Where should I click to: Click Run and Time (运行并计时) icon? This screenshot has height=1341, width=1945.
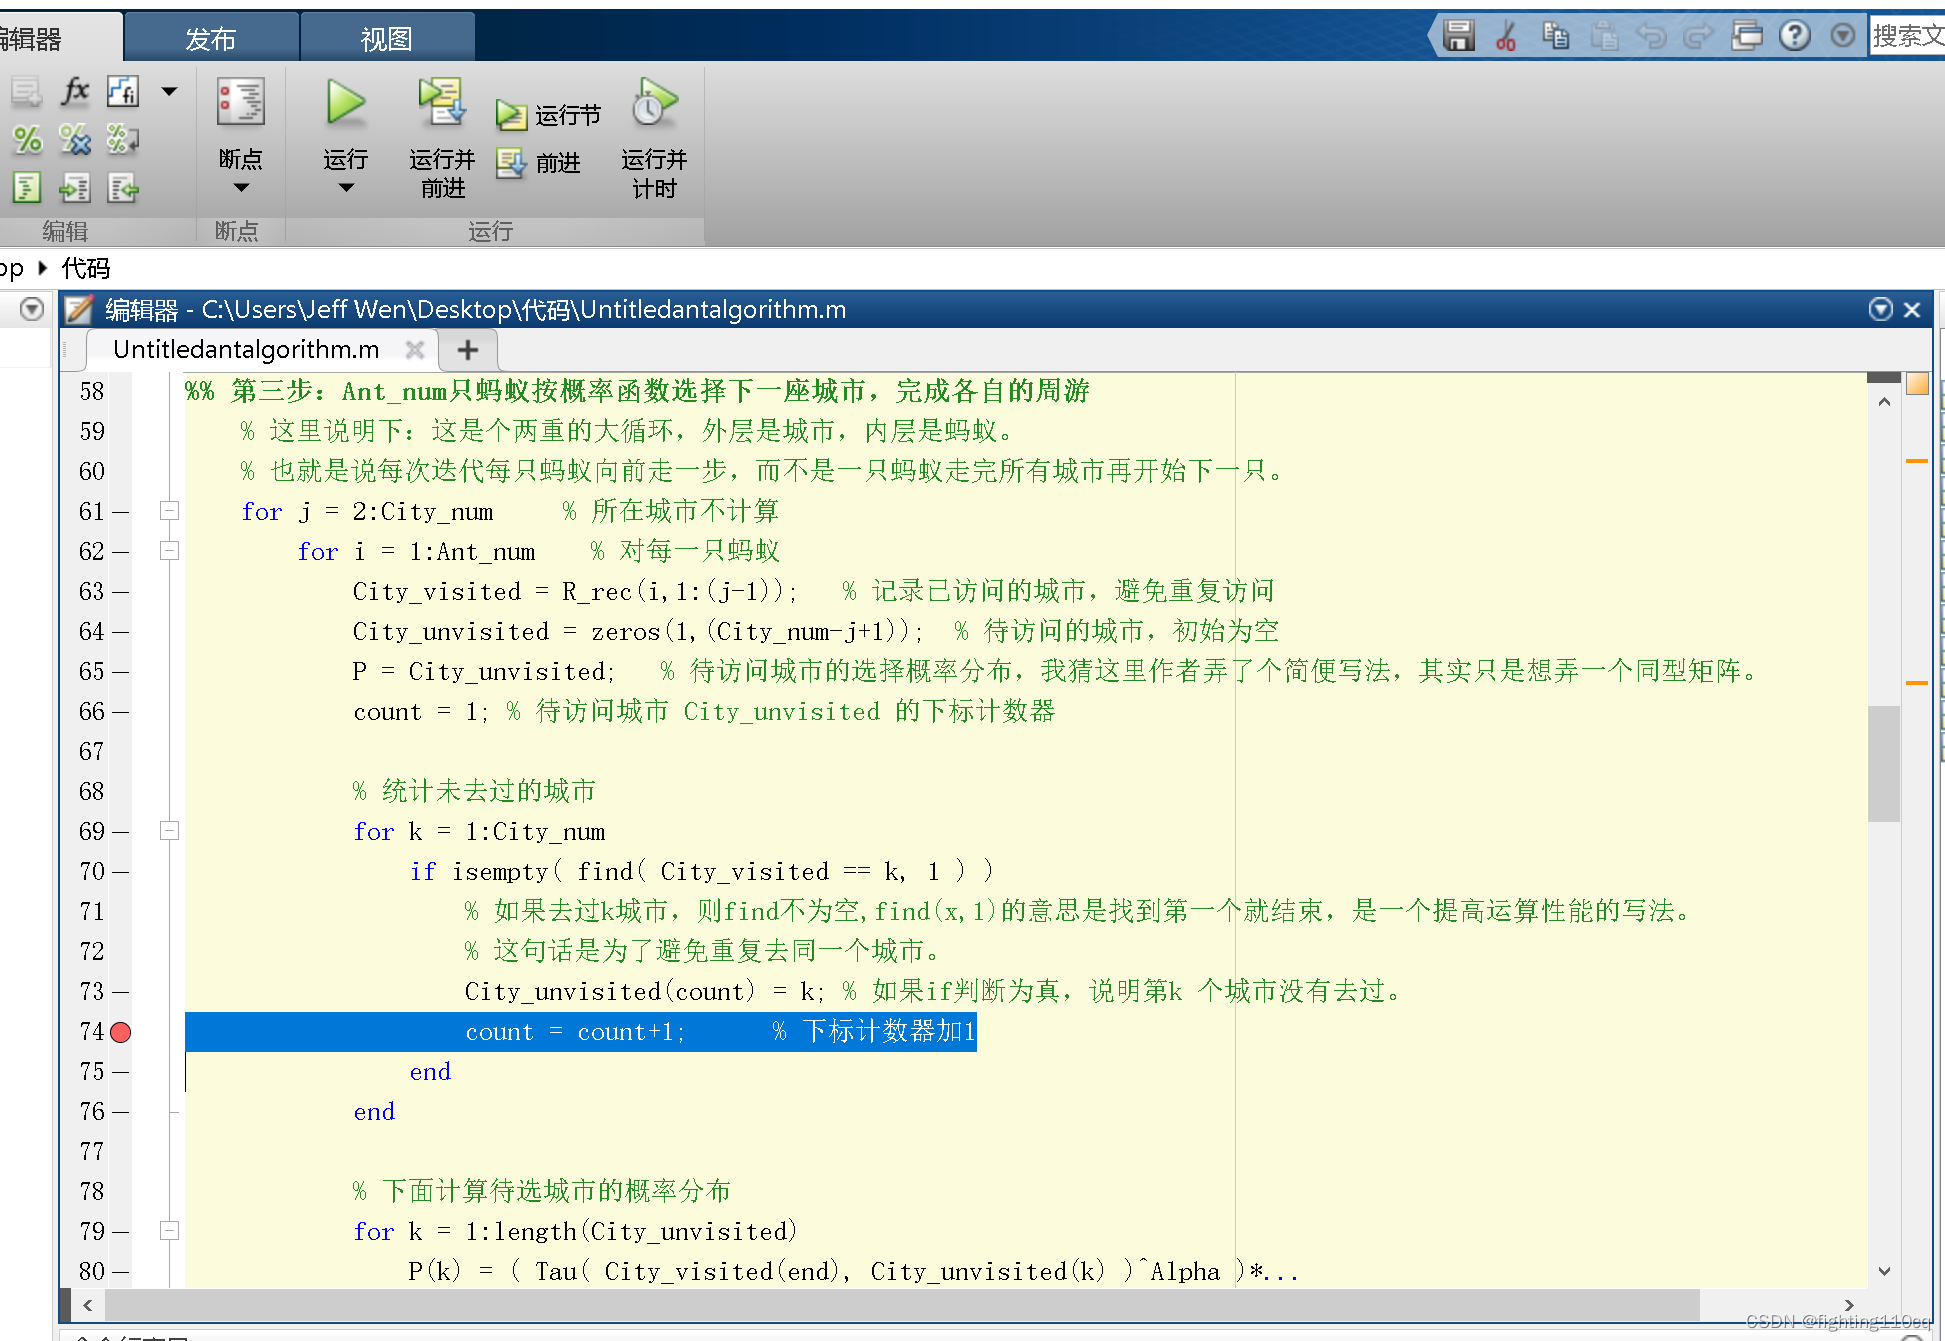point(654,103)
